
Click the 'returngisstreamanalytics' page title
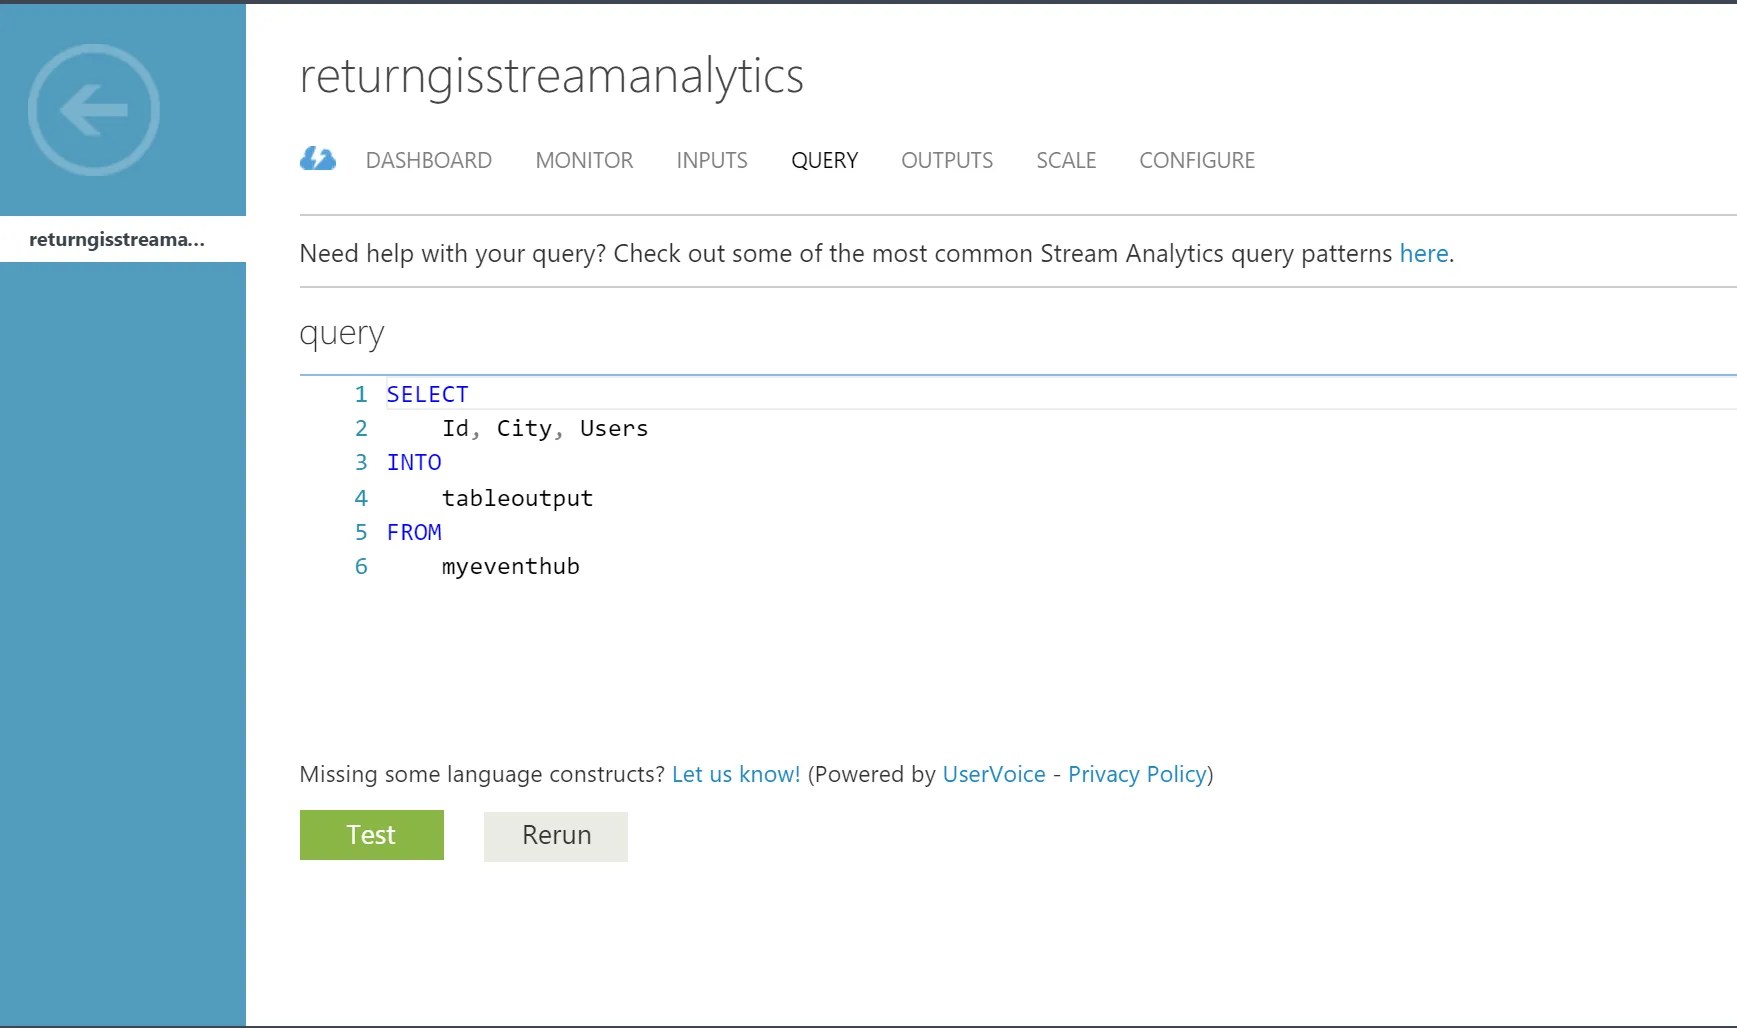tap(552, 76)
